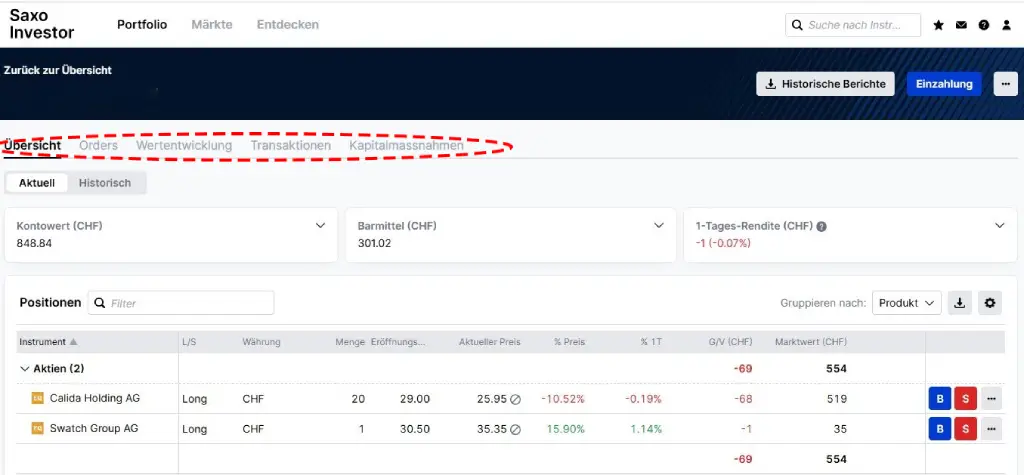Click the header three-dot more options button

pos(1006,84)
